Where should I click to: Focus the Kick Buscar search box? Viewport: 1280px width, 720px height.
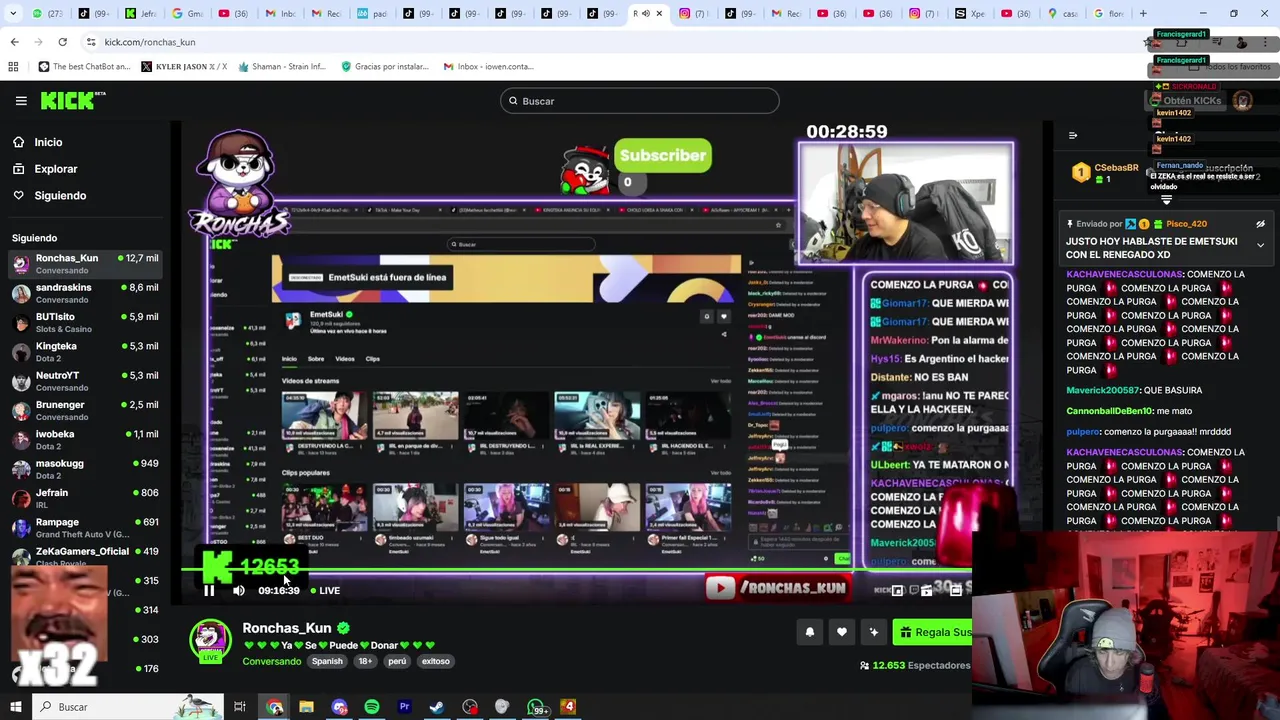click(x=639, y=101)
